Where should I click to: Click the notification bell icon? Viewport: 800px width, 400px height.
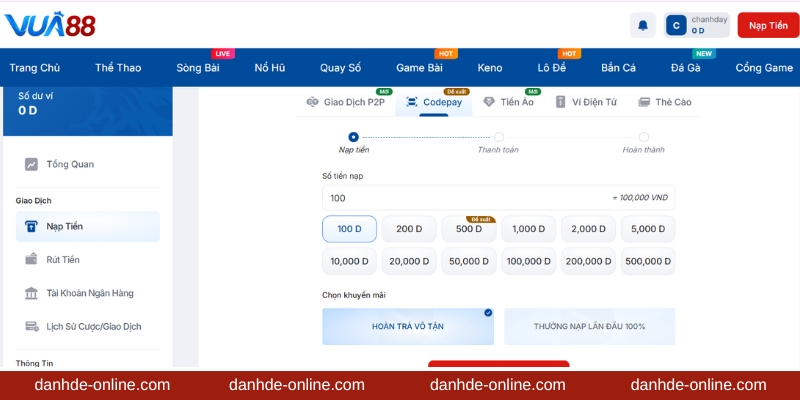[643, 26]
